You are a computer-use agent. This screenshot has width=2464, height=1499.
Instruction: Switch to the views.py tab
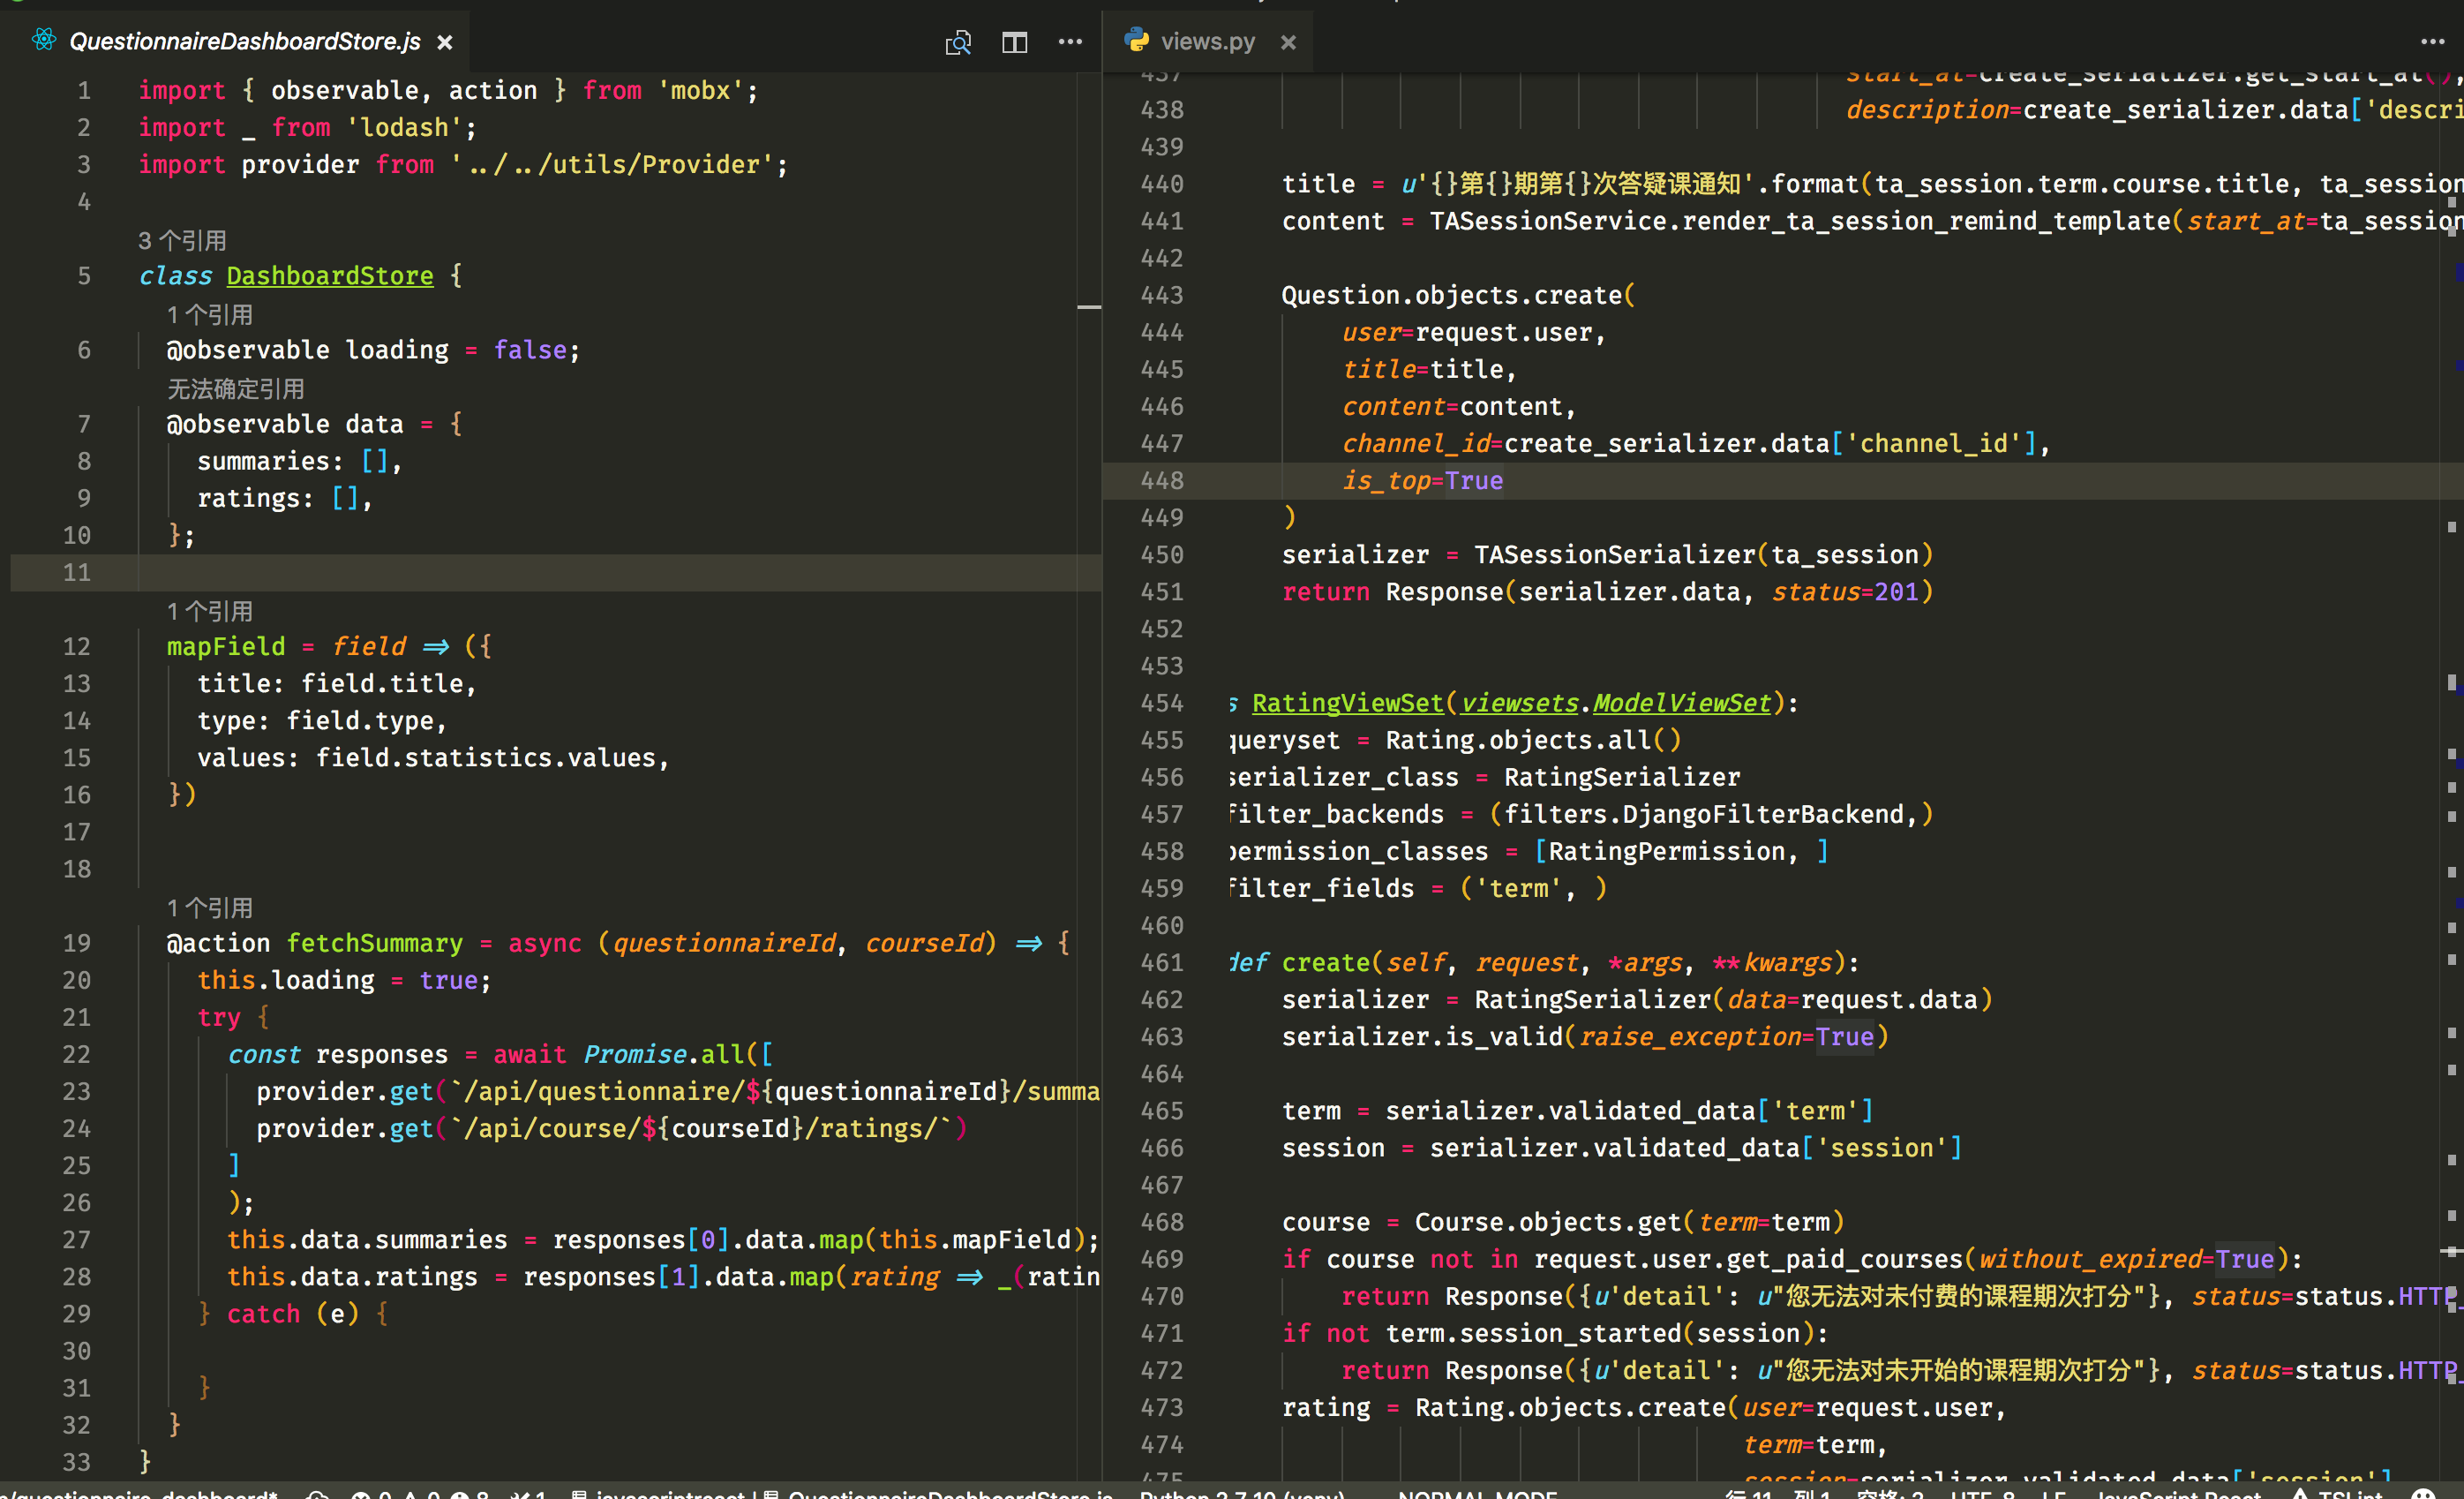[1207, 42]
